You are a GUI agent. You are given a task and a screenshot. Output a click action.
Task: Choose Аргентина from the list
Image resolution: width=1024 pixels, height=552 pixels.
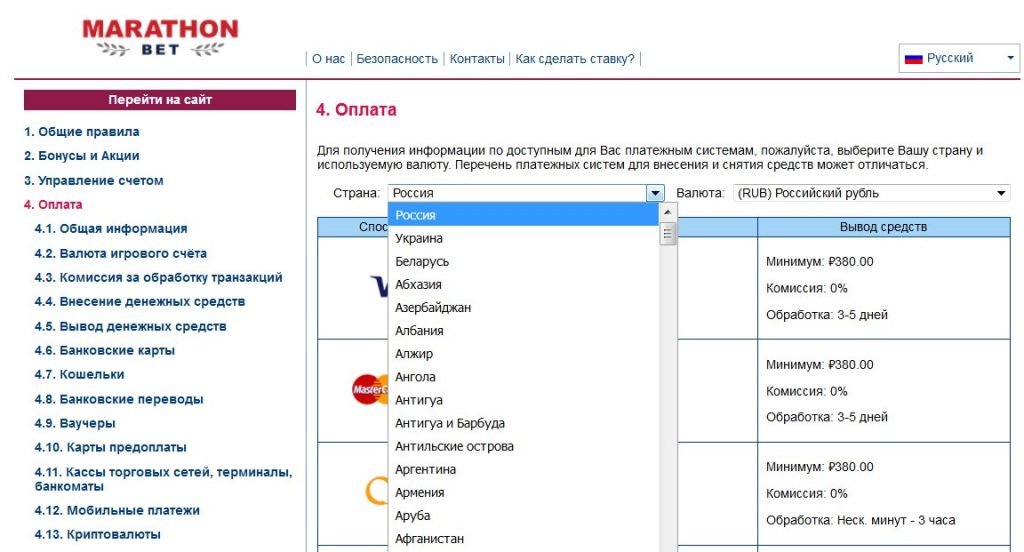tap(523, 470)
